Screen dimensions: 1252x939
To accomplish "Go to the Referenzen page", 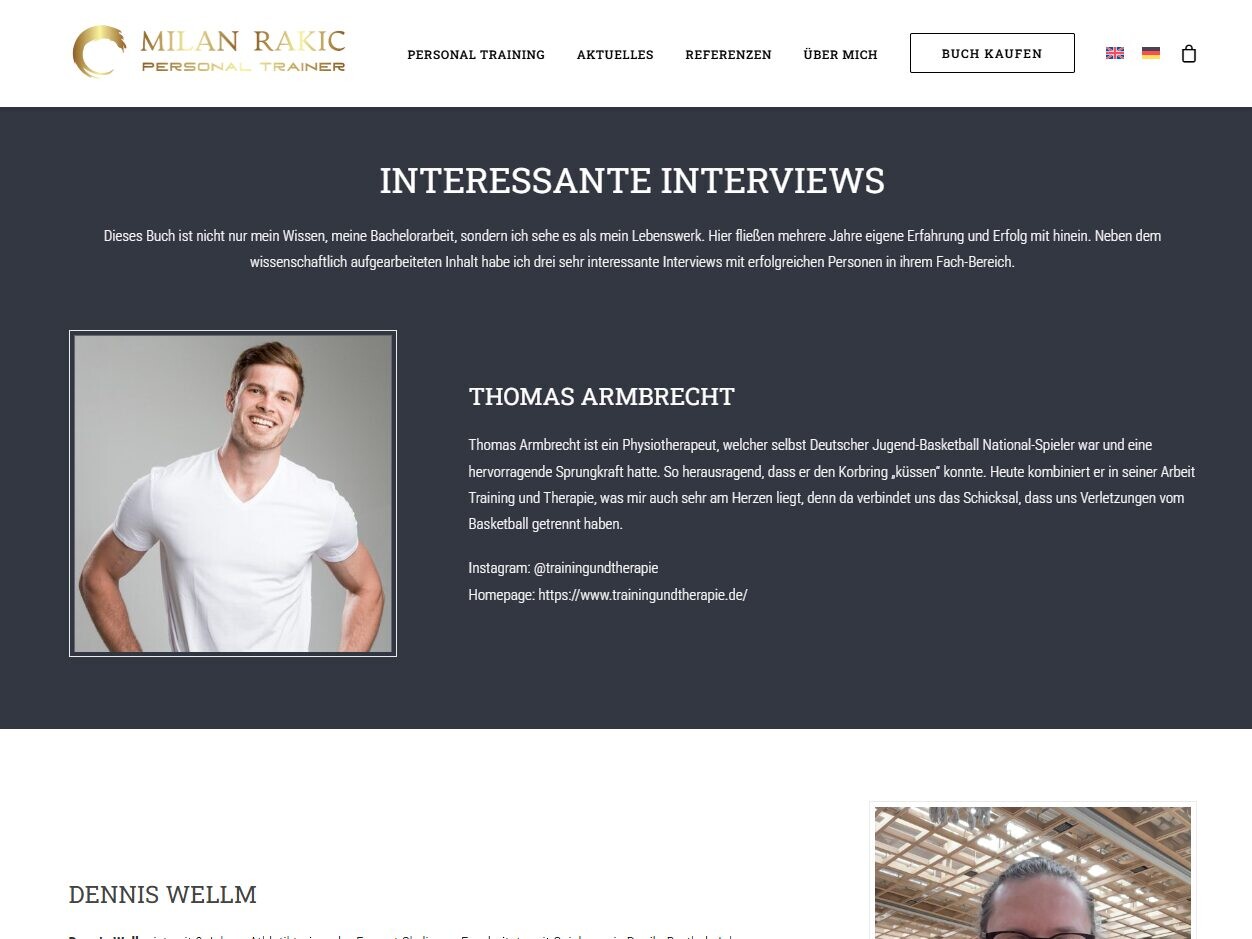I will 728,55.
